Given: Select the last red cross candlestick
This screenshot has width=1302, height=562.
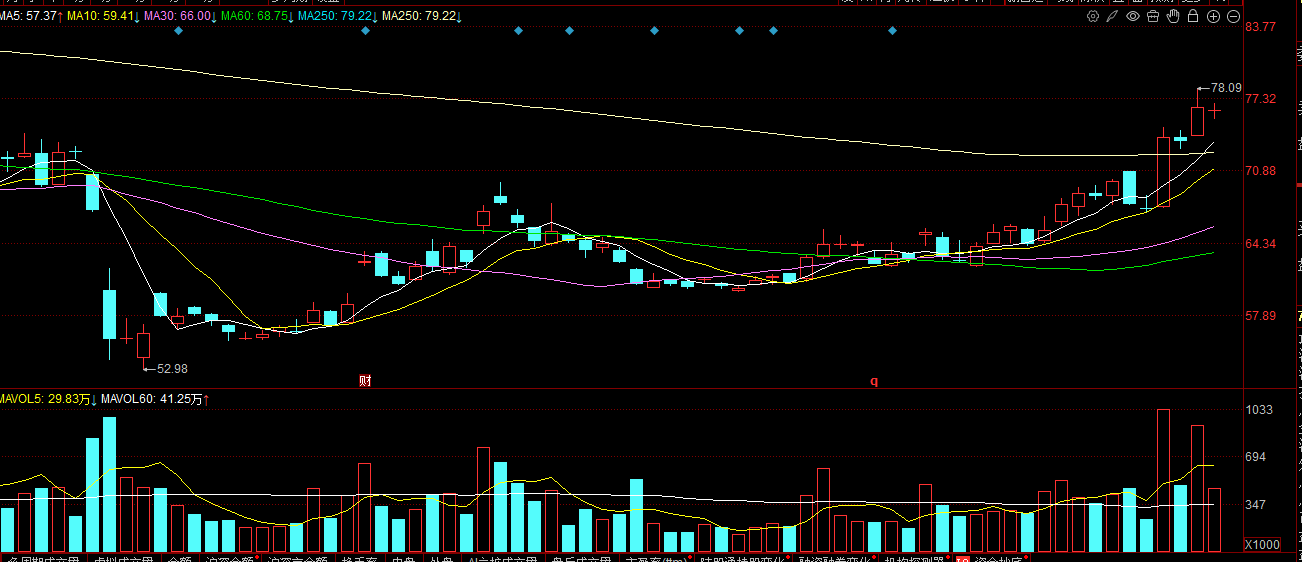Looking at the screenshot, I should (x=1214, y=110).
